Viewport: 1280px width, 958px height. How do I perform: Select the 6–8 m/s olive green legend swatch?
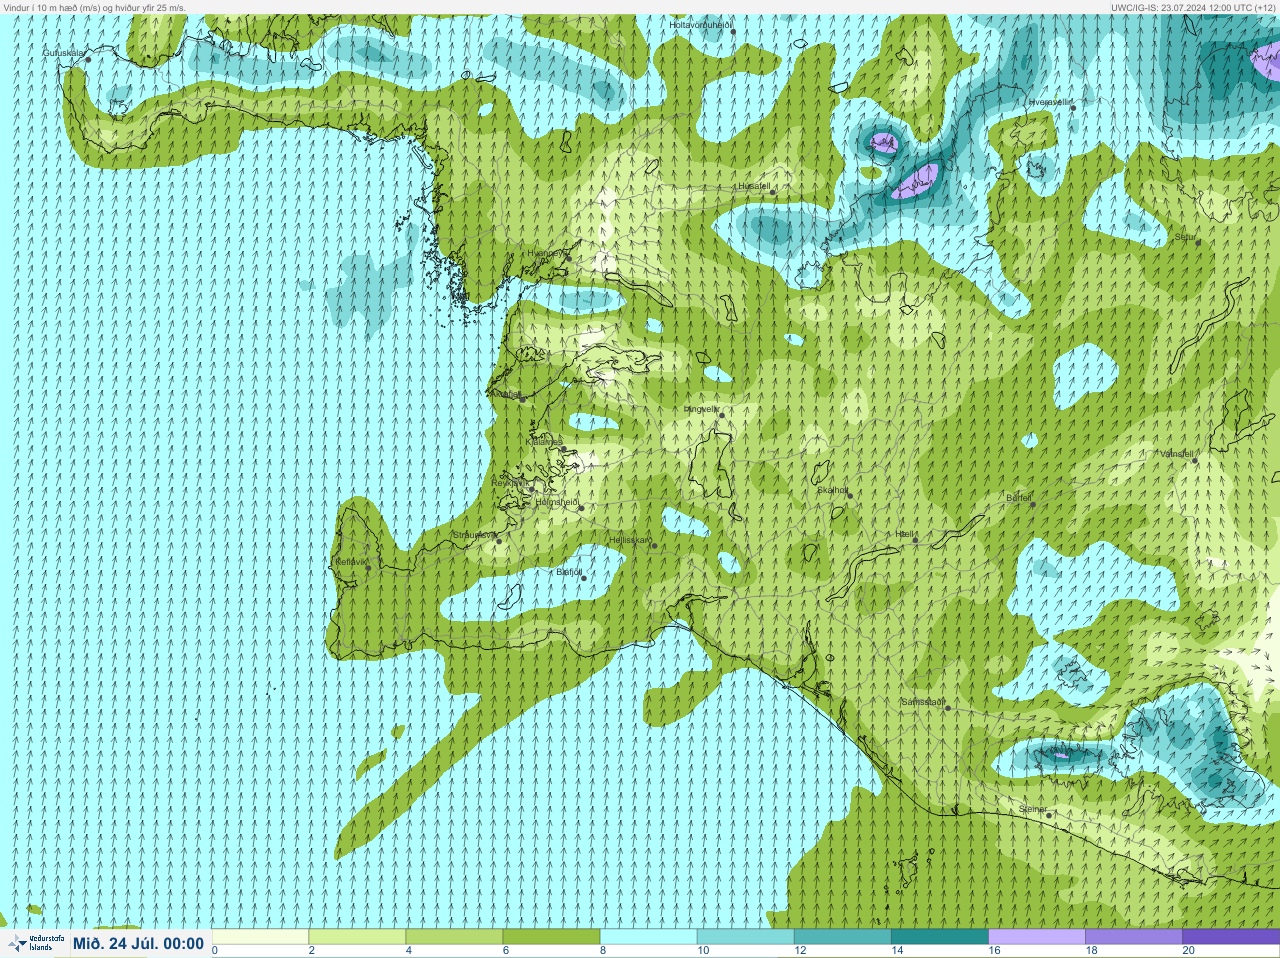551,937
